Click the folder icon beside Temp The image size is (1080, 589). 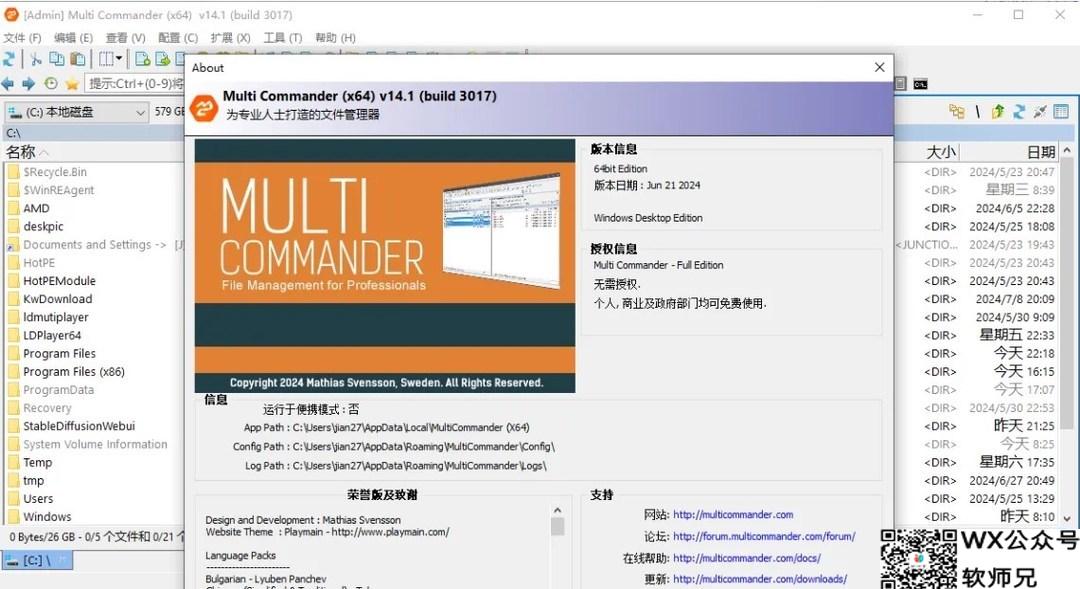[x=12, y=462]
